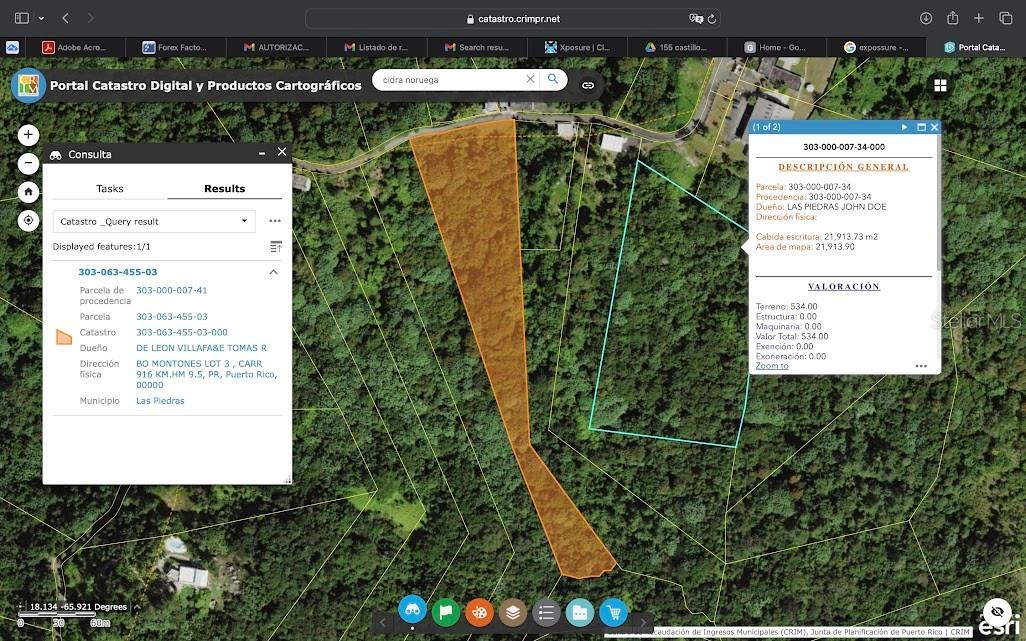Open the basemap gallery grid icon
The height and width of the screenshot is (641, 1026).
coord(940,86)
